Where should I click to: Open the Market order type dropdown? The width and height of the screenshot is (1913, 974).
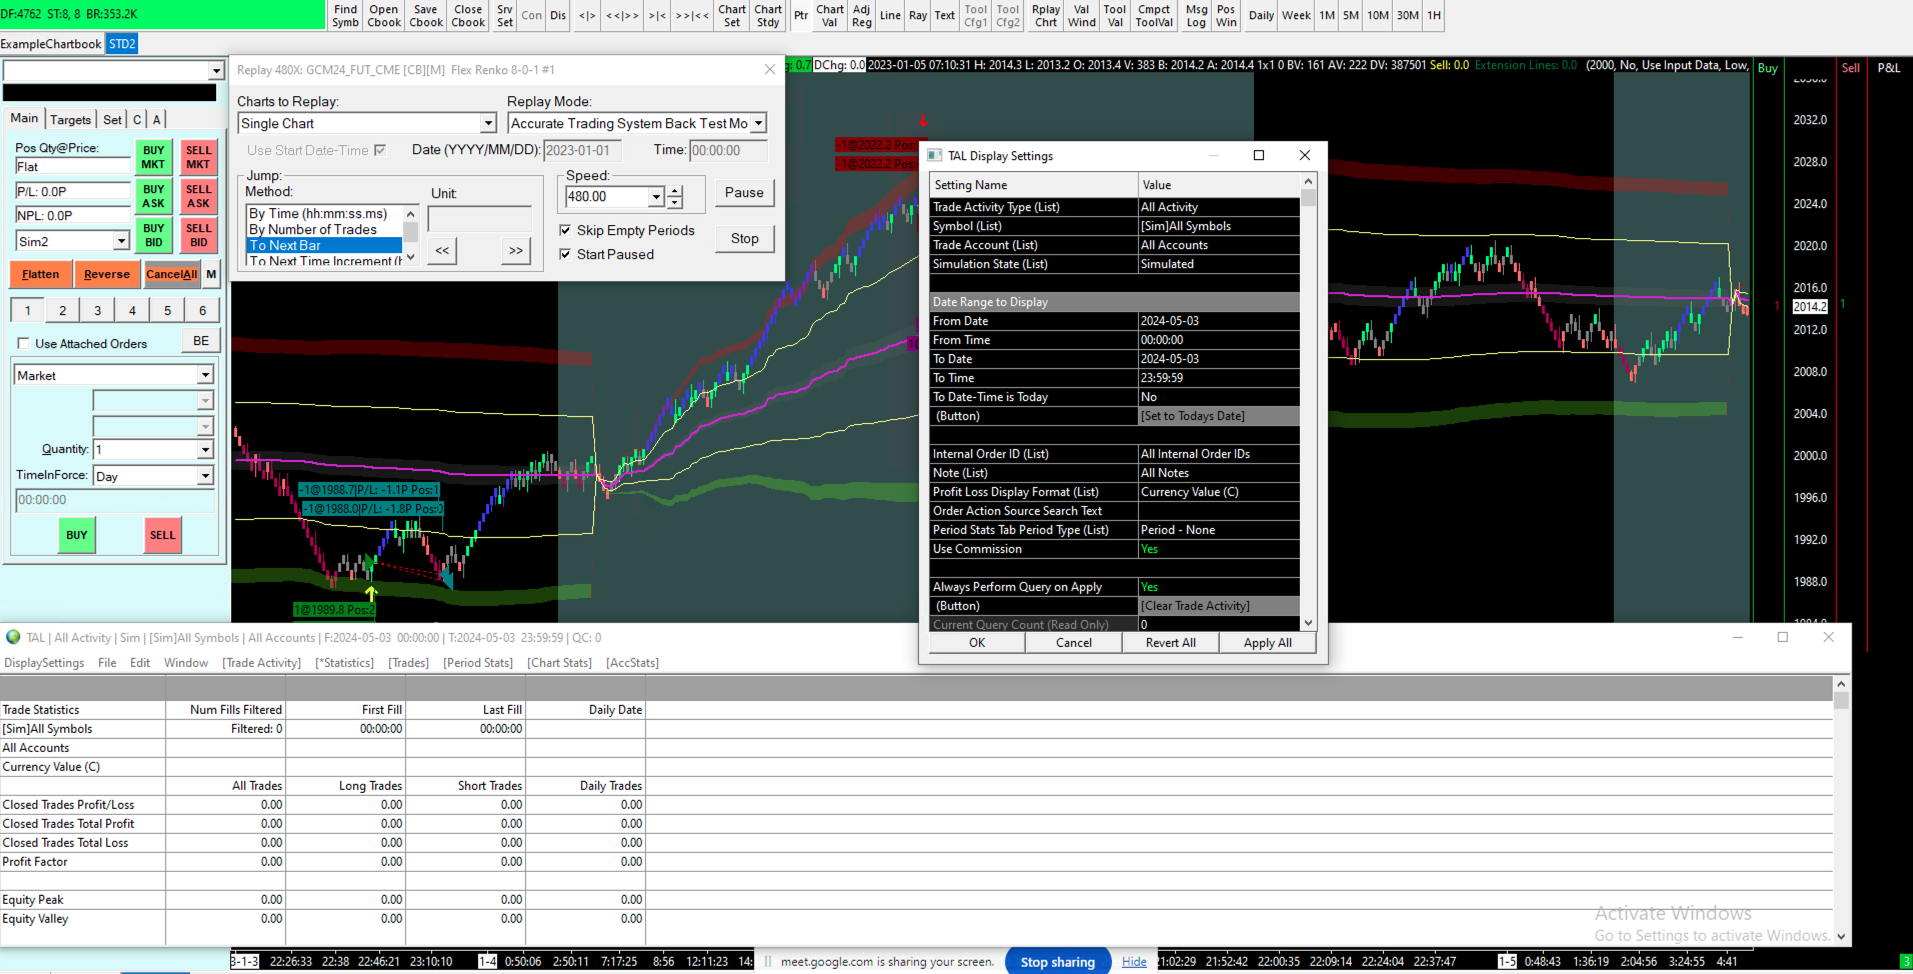coord(205,375)
